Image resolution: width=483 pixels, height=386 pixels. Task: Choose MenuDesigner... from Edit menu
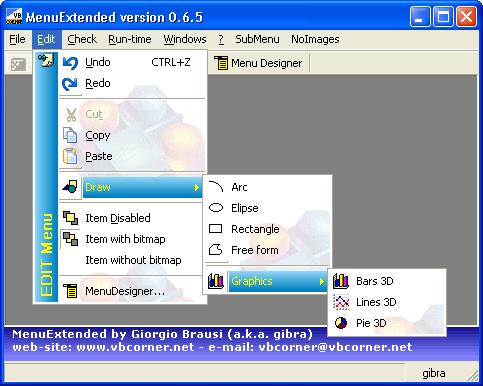coord(132,291)
